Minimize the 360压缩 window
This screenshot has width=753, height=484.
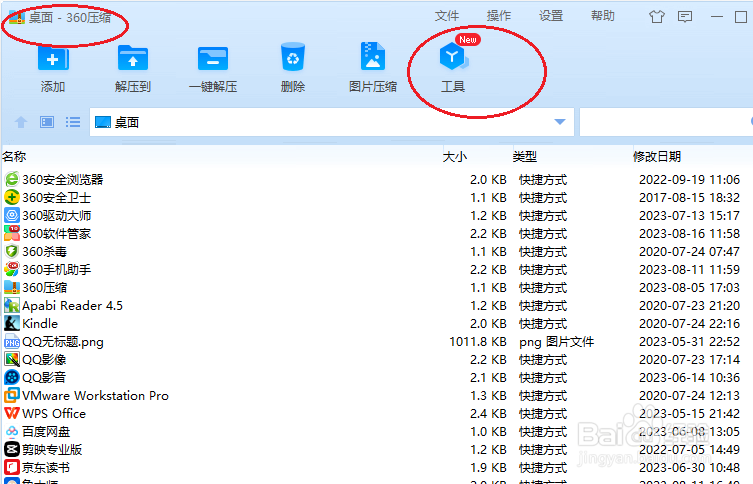(717, 17)
